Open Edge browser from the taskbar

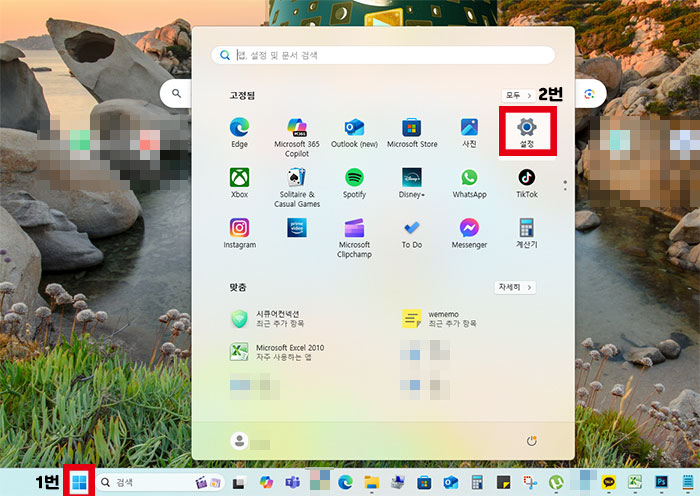click(345, 482)
